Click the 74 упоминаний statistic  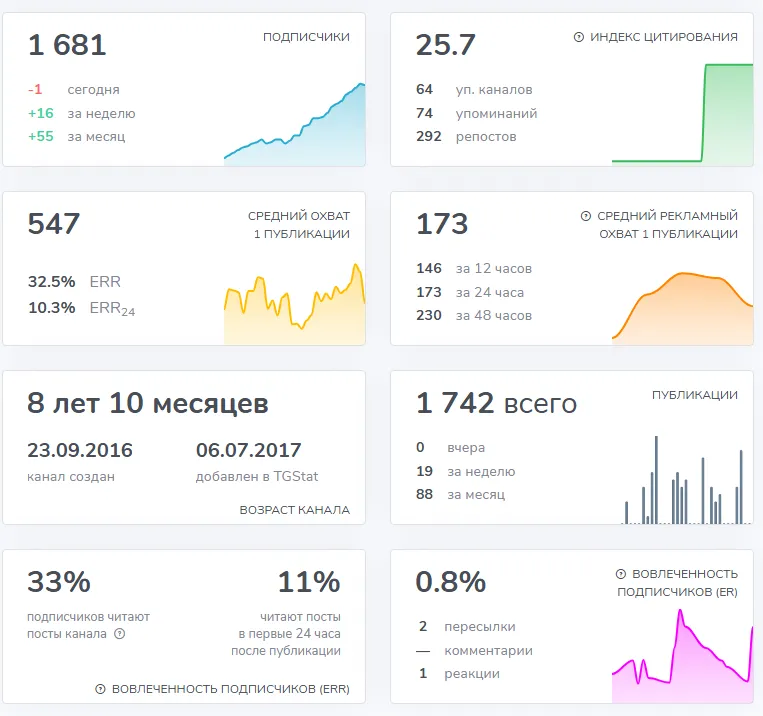click(x=476, y=113)
